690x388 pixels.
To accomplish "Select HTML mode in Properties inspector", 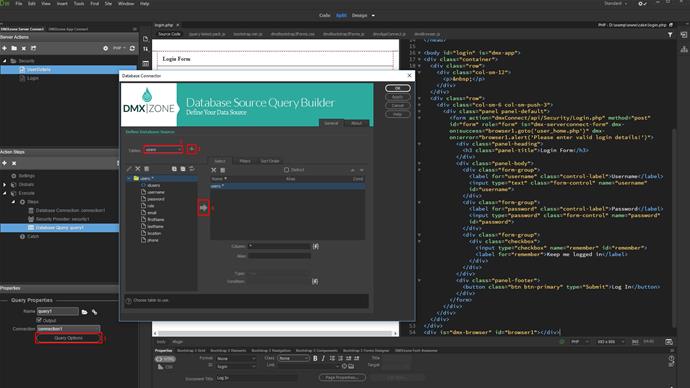I will pos(165,359).
